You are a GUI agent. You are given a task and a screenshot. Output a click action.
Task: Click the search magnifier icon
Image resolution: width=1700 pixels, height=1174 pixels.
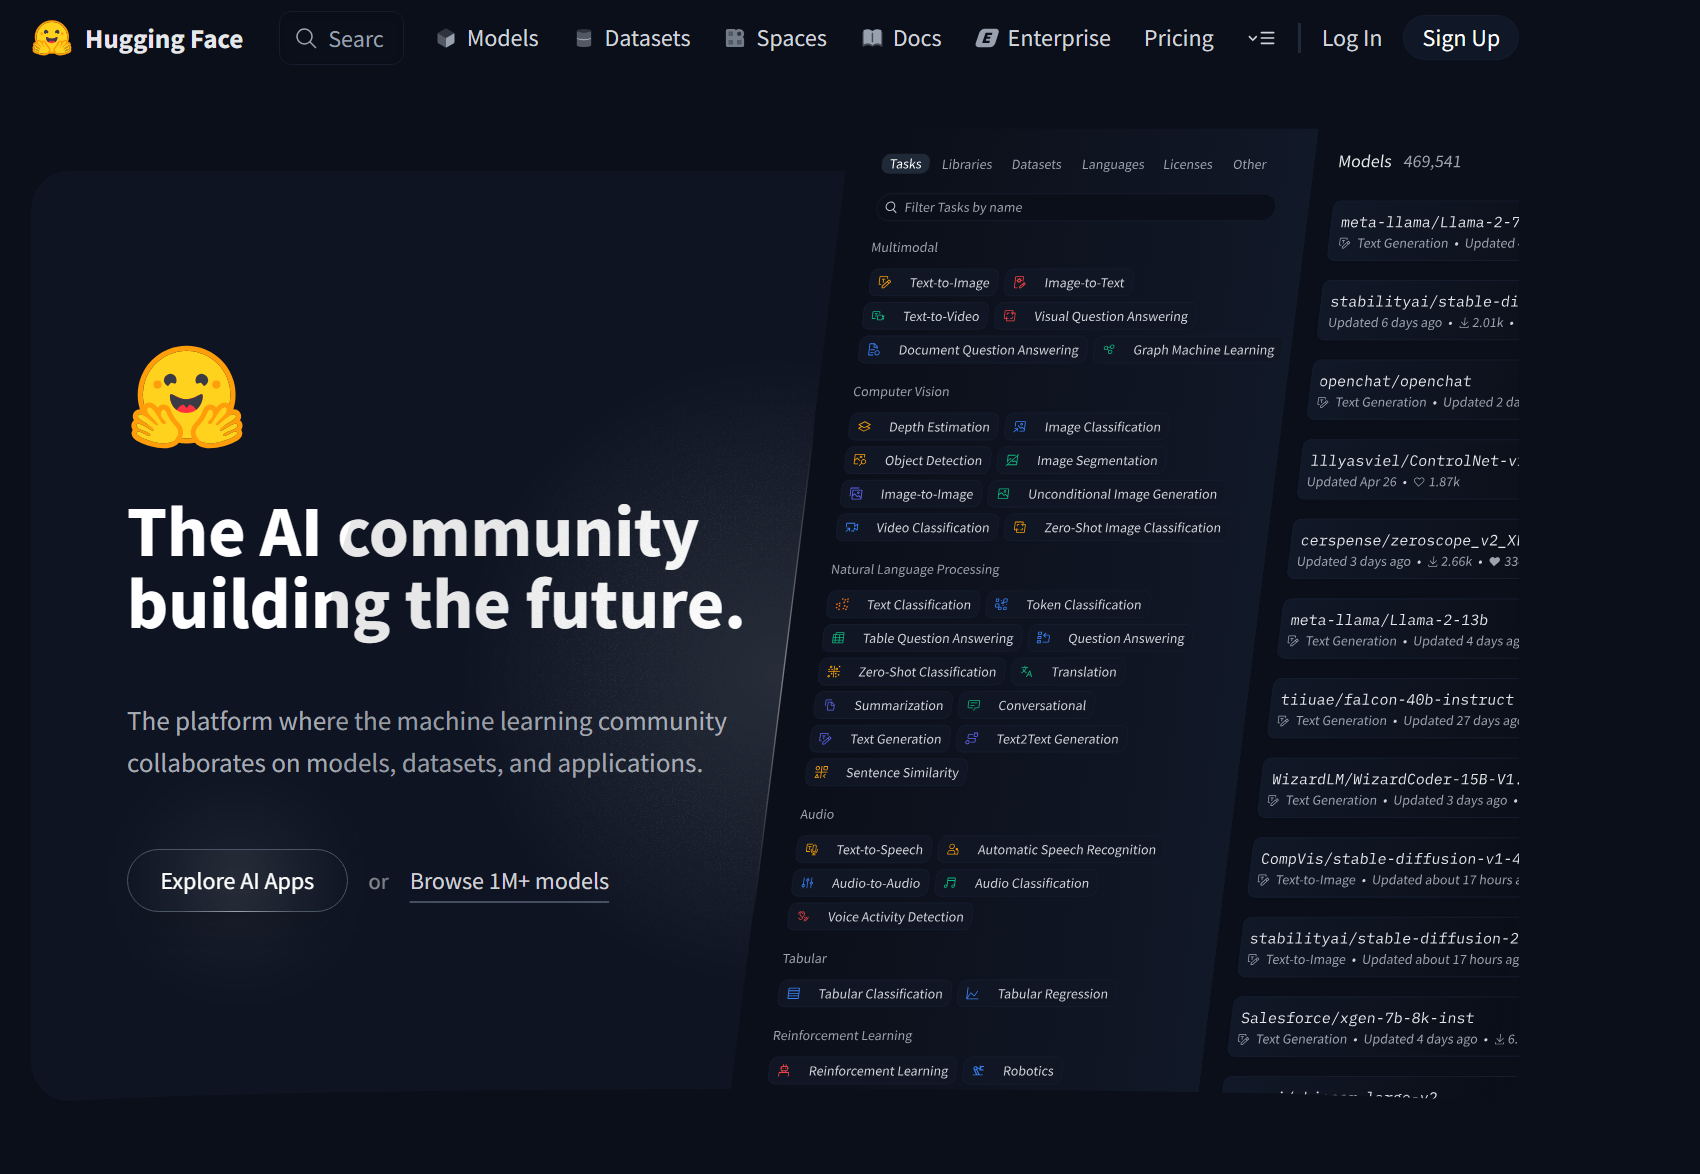coord(306,38)
